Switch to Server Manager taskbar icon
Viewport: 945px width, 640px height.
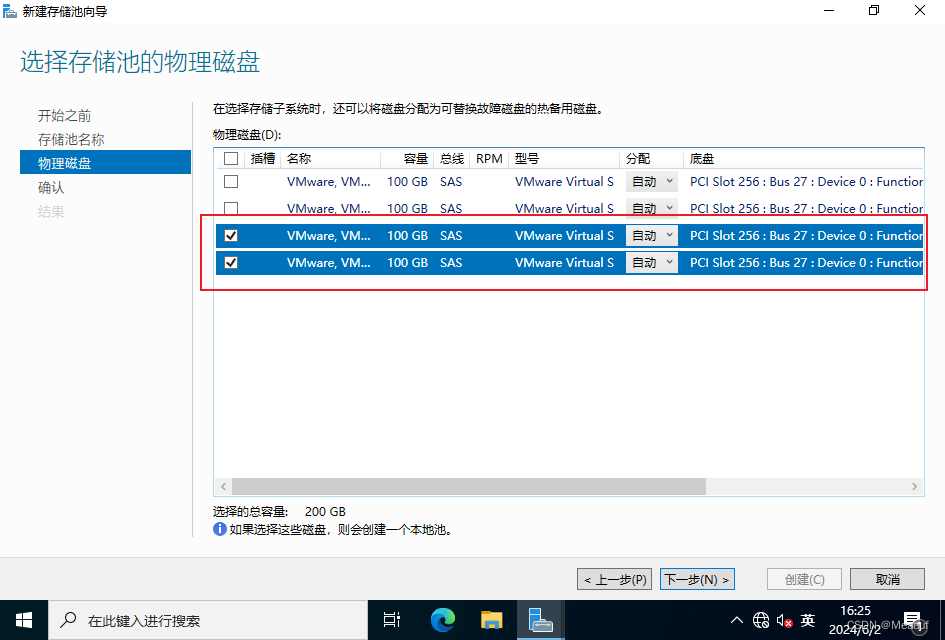point(540,620)
